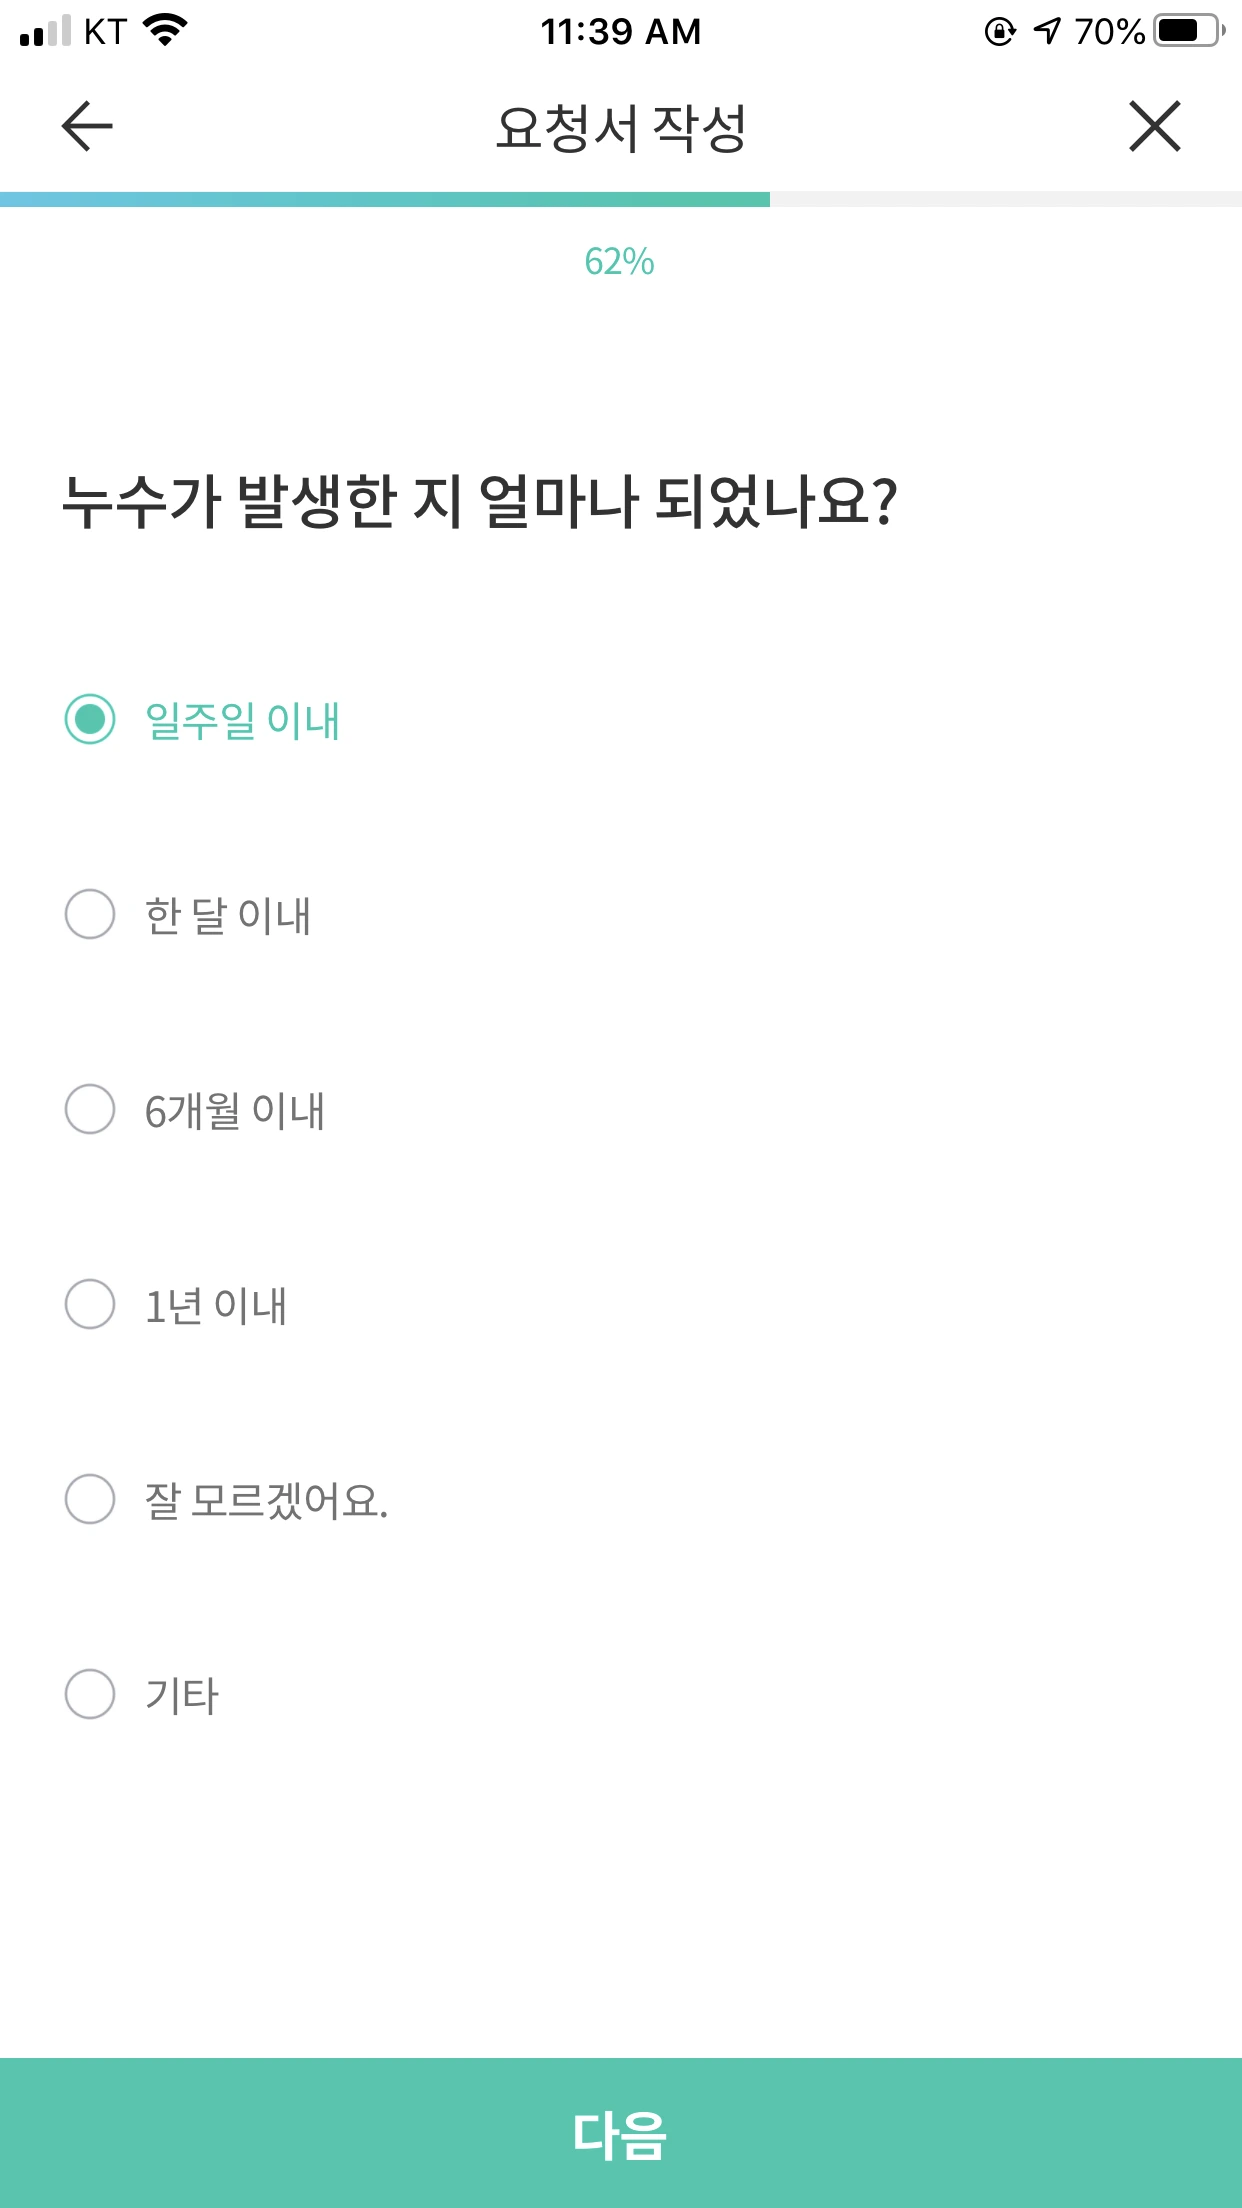Pick the 기타 radio button
The image size is (1242, 2208).
90,1694
